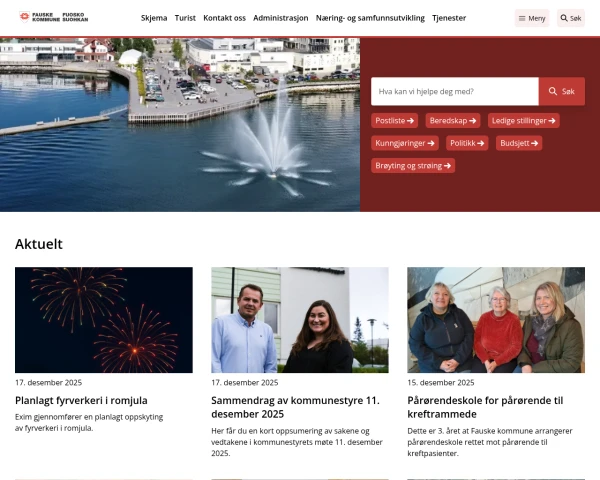Open the Politikk shortcut

coord(467,143)
